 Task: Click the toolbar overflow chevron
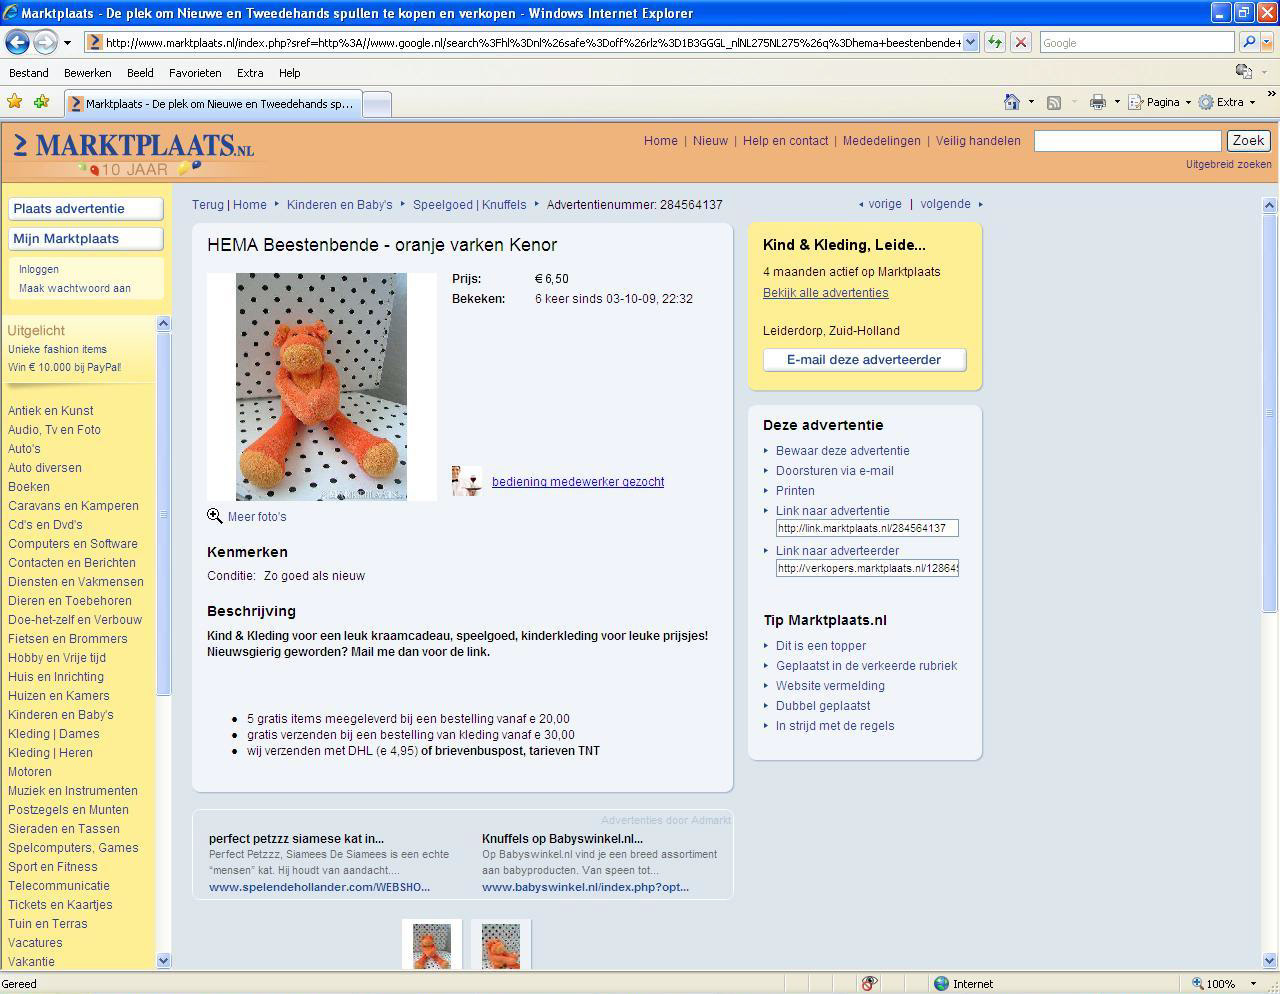coord(1271,95)
